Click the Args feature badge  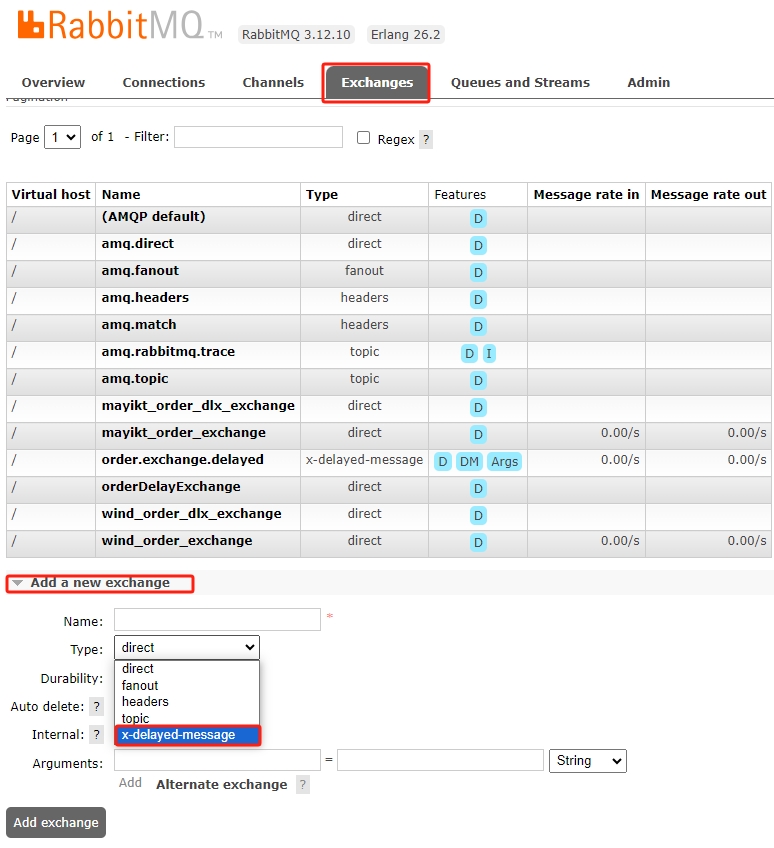(x=505, y=461)
